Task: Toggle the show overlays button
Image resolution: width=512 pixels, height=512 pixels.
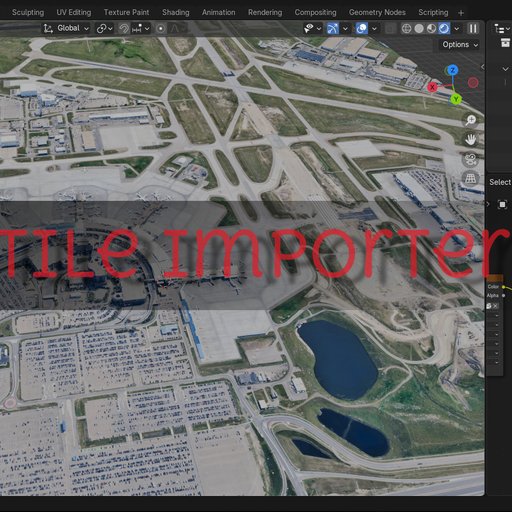Action: pyautogui.click(x=361, y=29)
